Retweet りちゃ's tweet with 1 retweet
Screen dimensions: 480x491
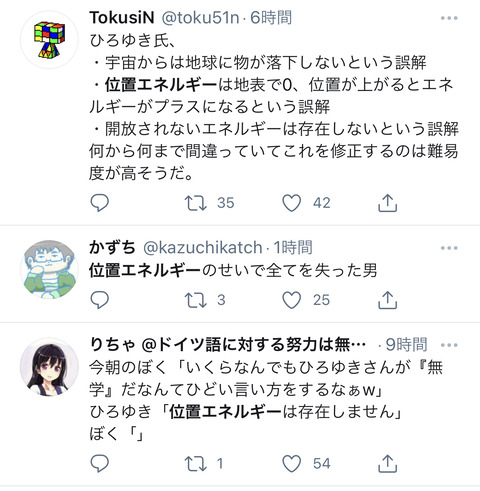click(x=196, y=464)
